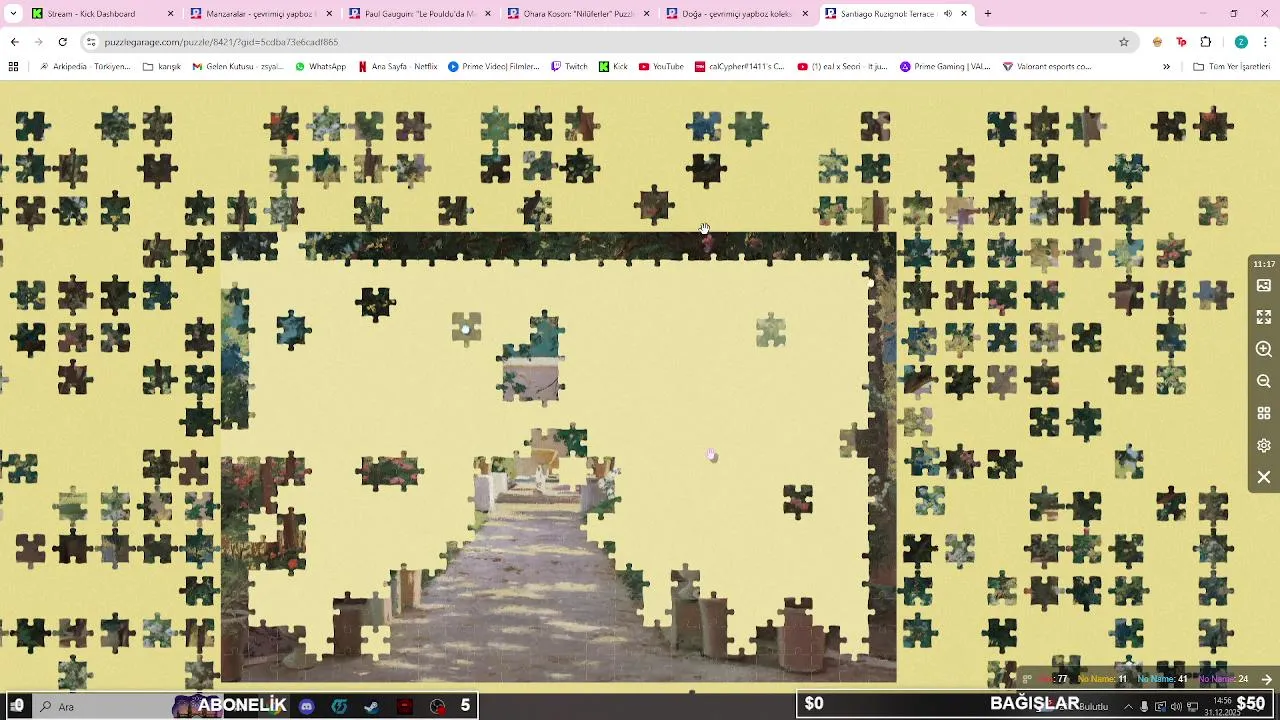Arrange loose pieces with grid icon

tap(1264, 413)
